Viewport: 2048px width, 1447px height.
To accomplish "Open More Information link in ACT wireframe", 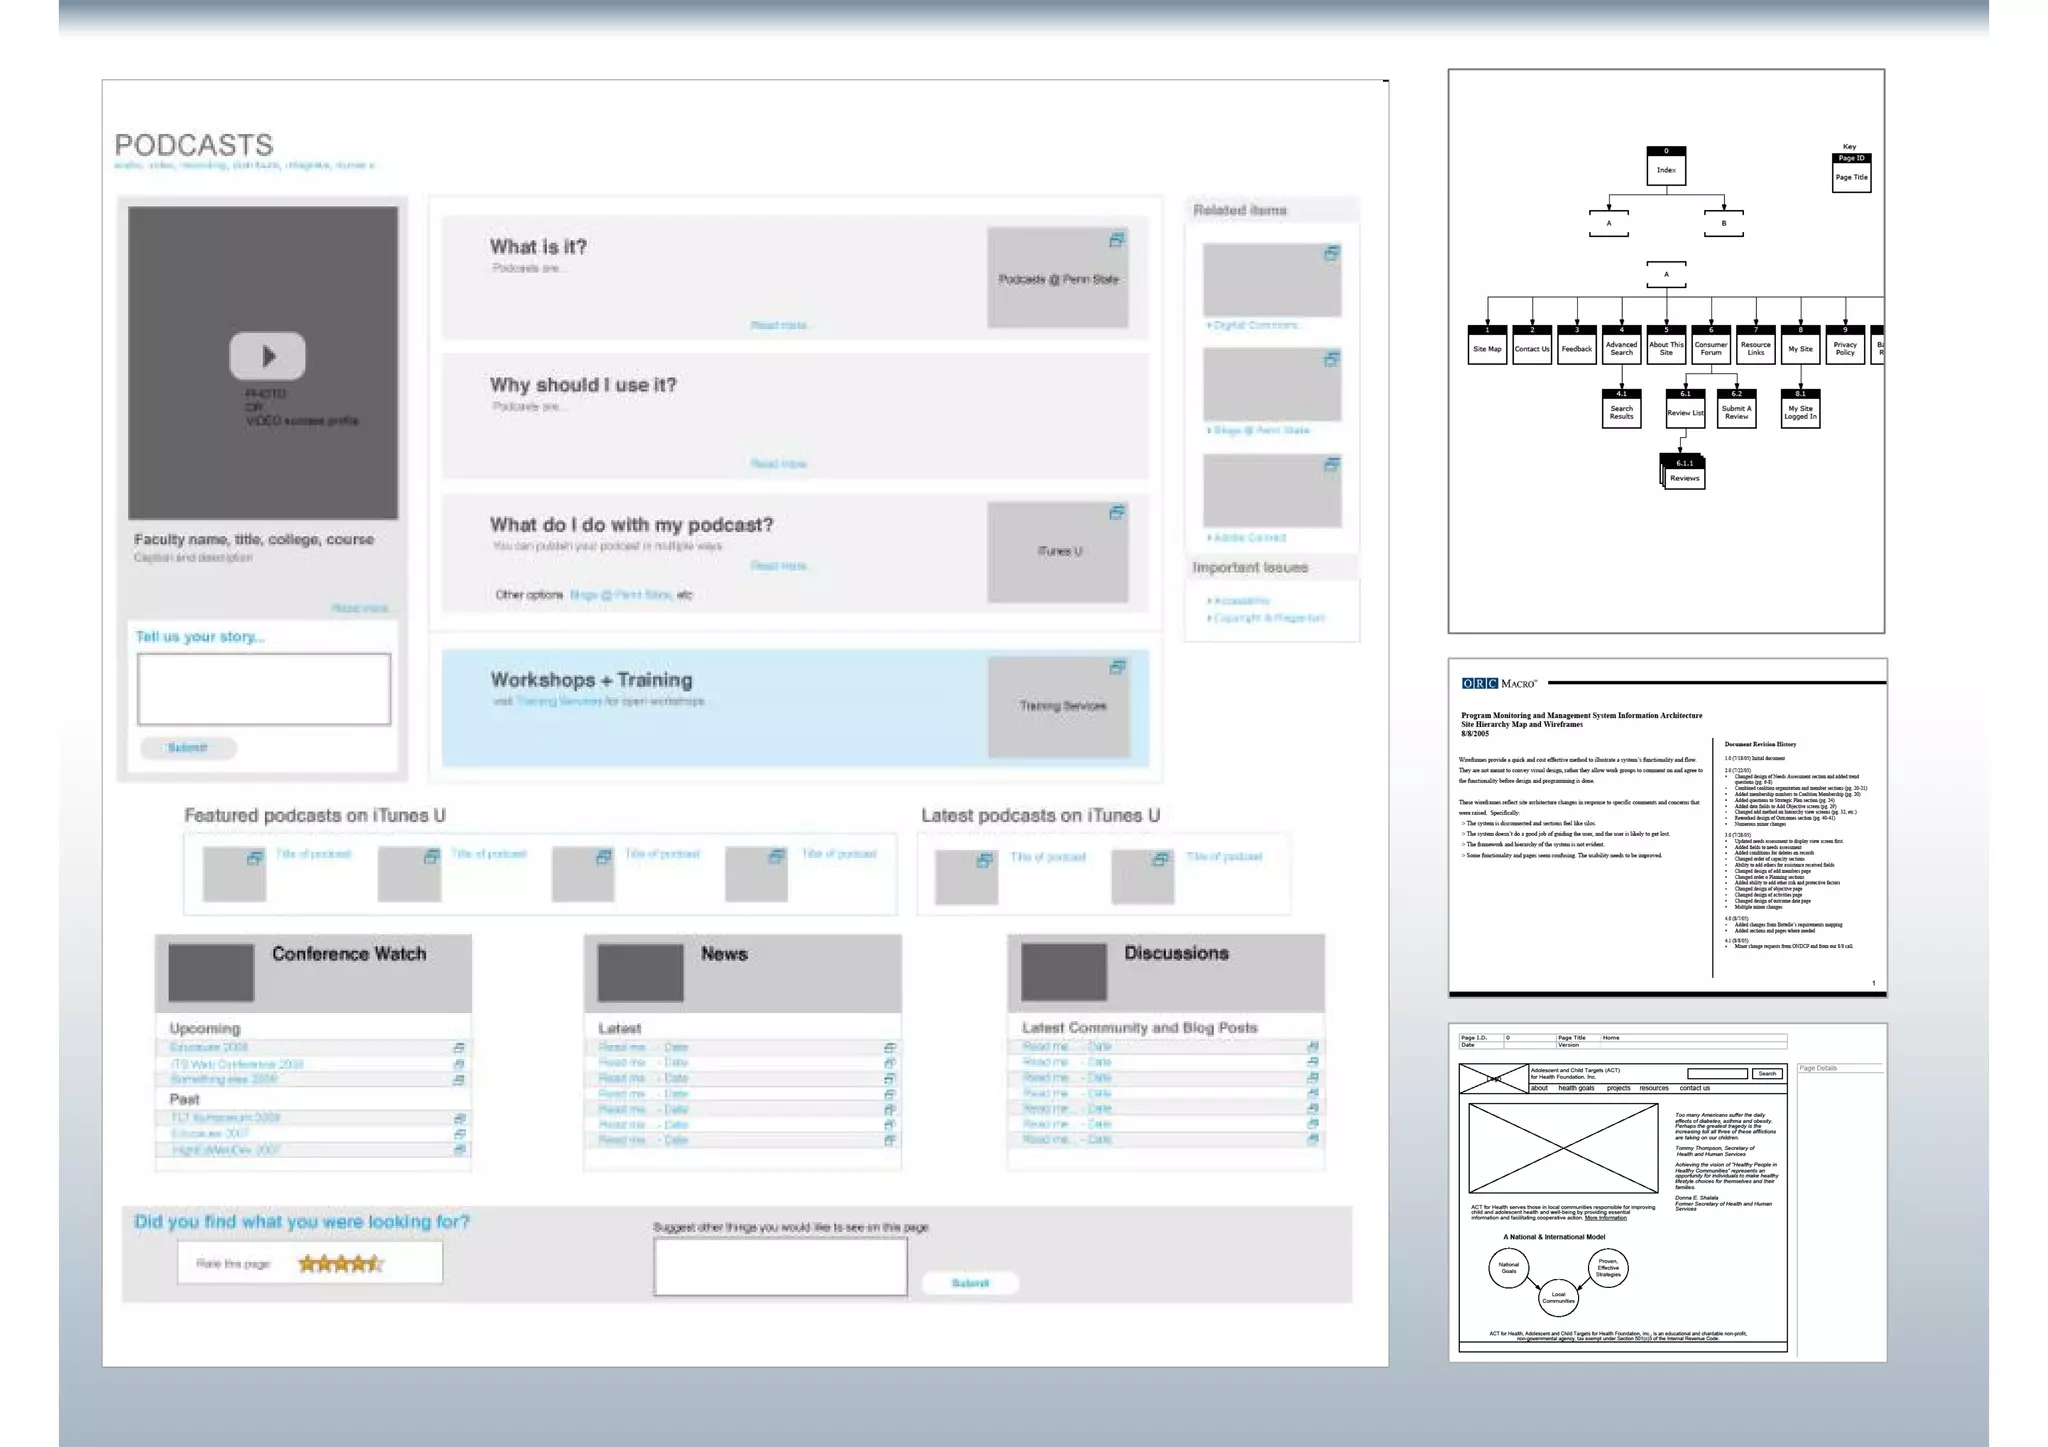I will pos(1605,1218).
